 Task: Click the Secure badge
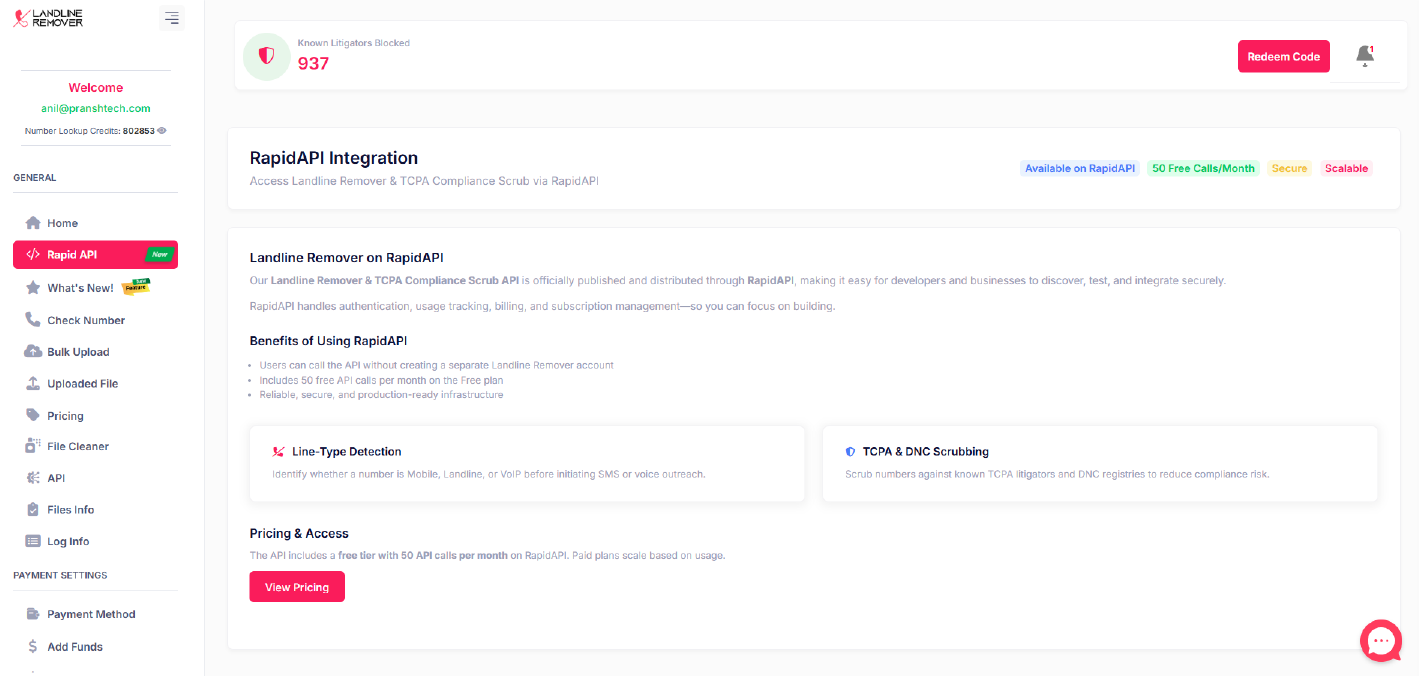click(x=1289, y=168)
